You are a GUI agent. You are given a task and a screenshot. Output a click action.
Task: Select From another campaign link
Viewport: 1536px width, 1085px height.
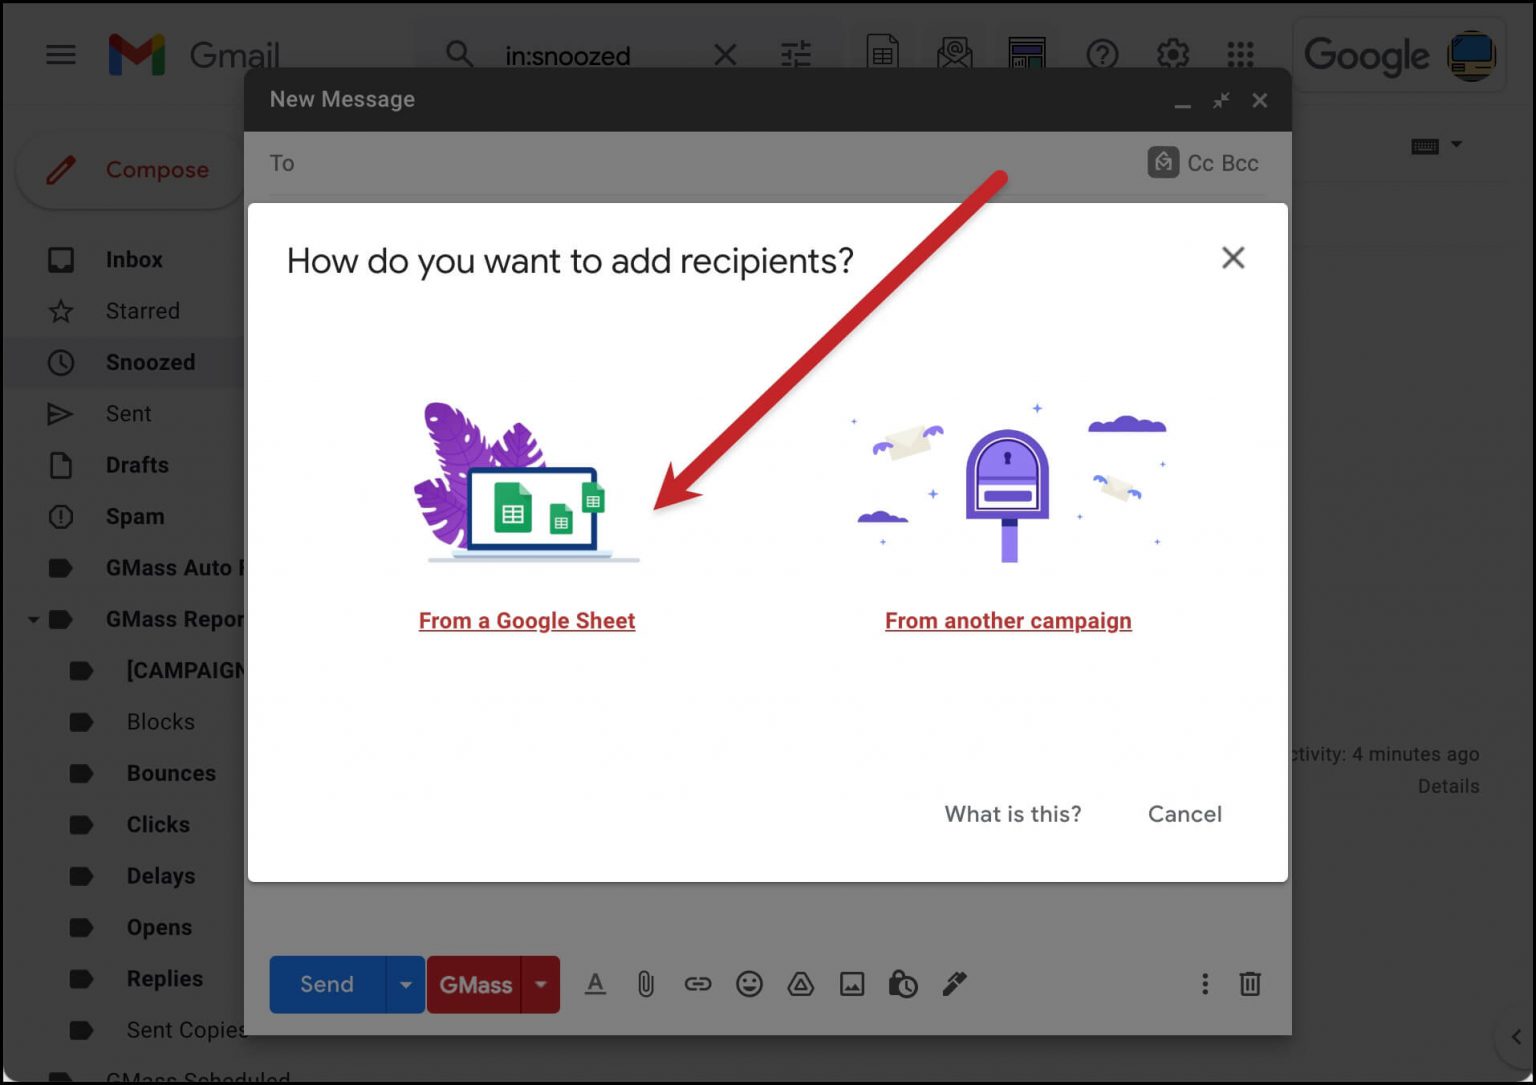pyautogui.click(x=1008, y=621)
